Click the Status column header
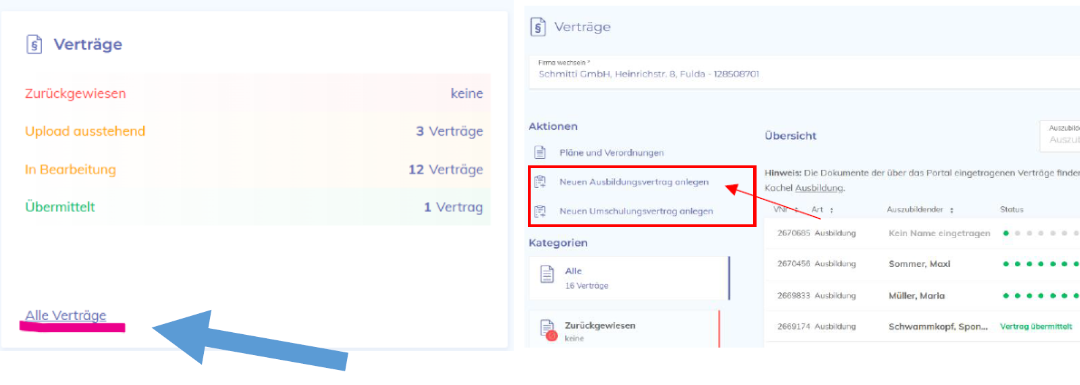The image size is (1080, 385). pyautogui.click(x=1011, y=209)
